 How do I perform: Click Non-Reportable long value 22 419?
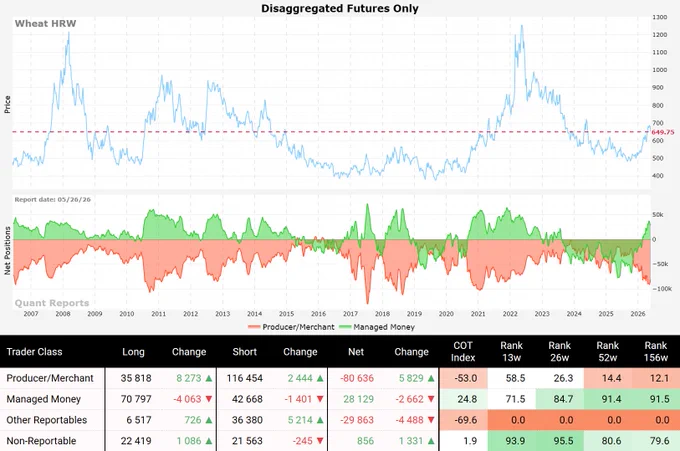[136, 441]
